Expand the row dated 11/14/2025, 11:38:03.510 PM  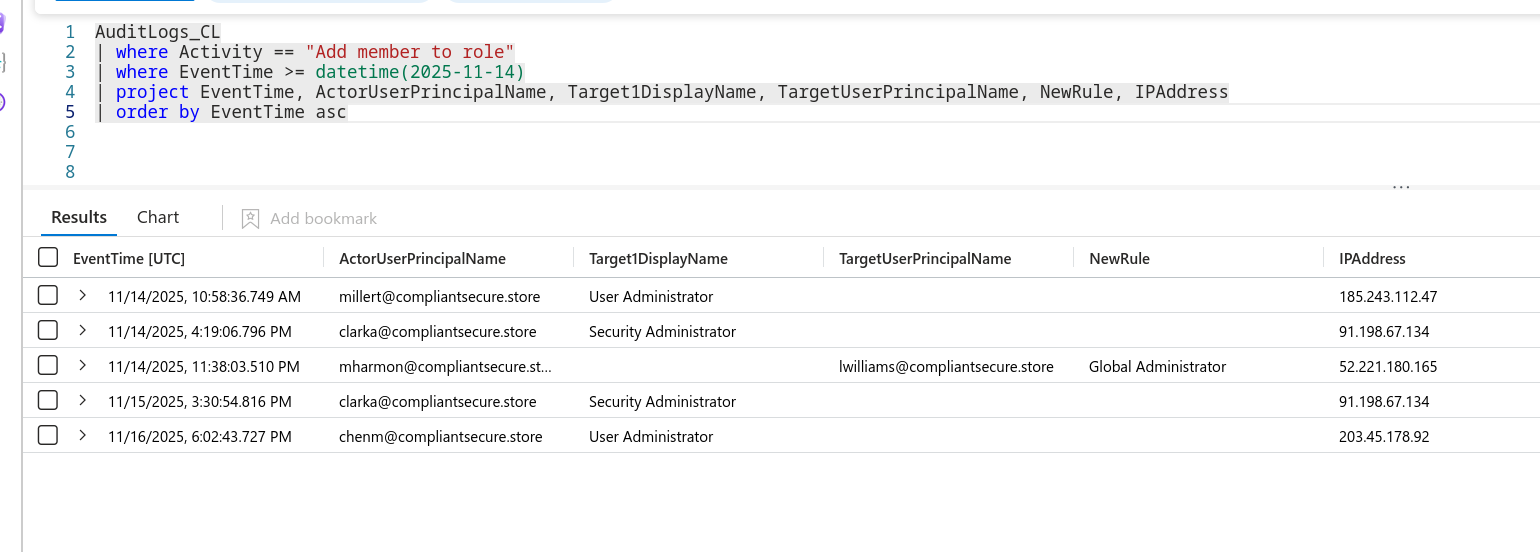pos(83,366)
